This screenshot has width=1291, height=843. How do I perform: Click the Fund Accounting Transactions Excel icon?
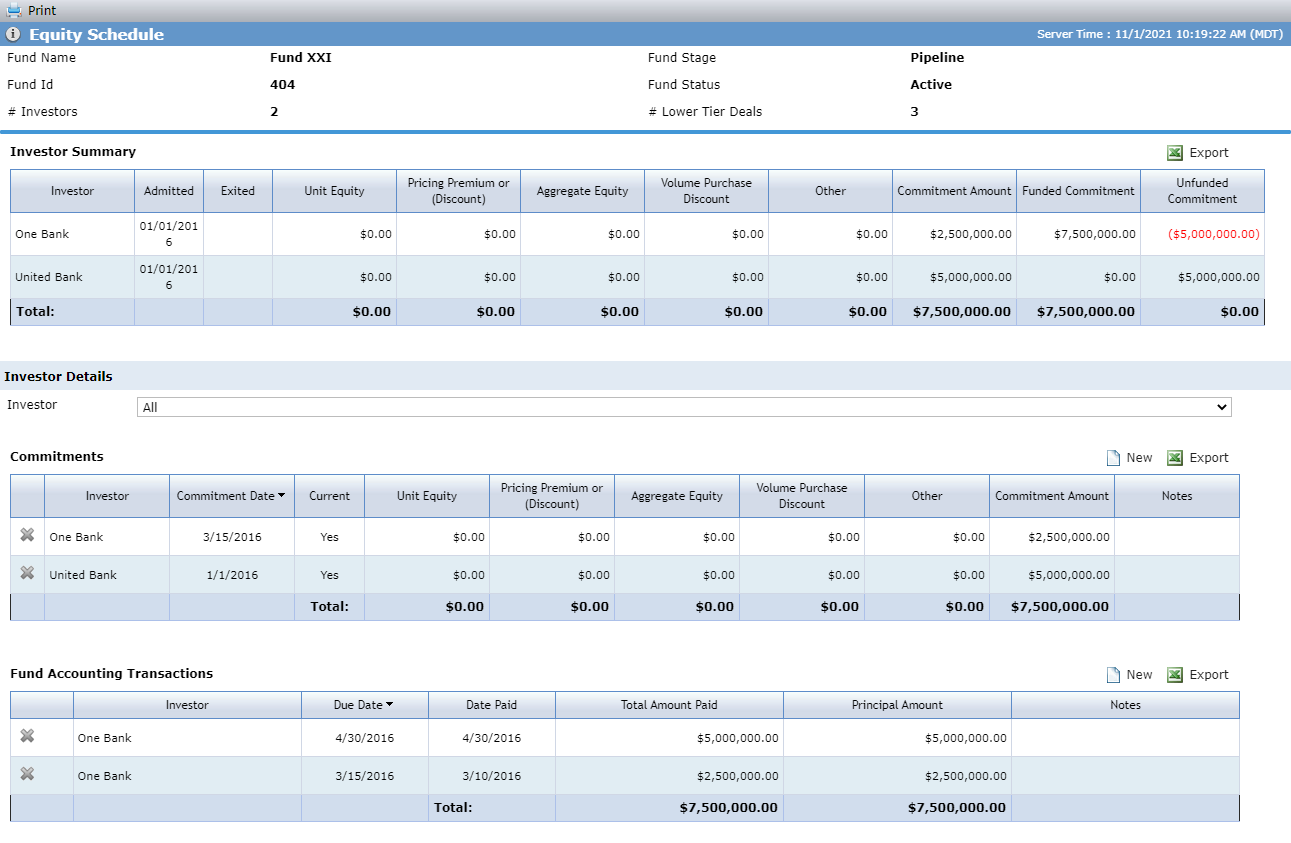pos(1175,675)
